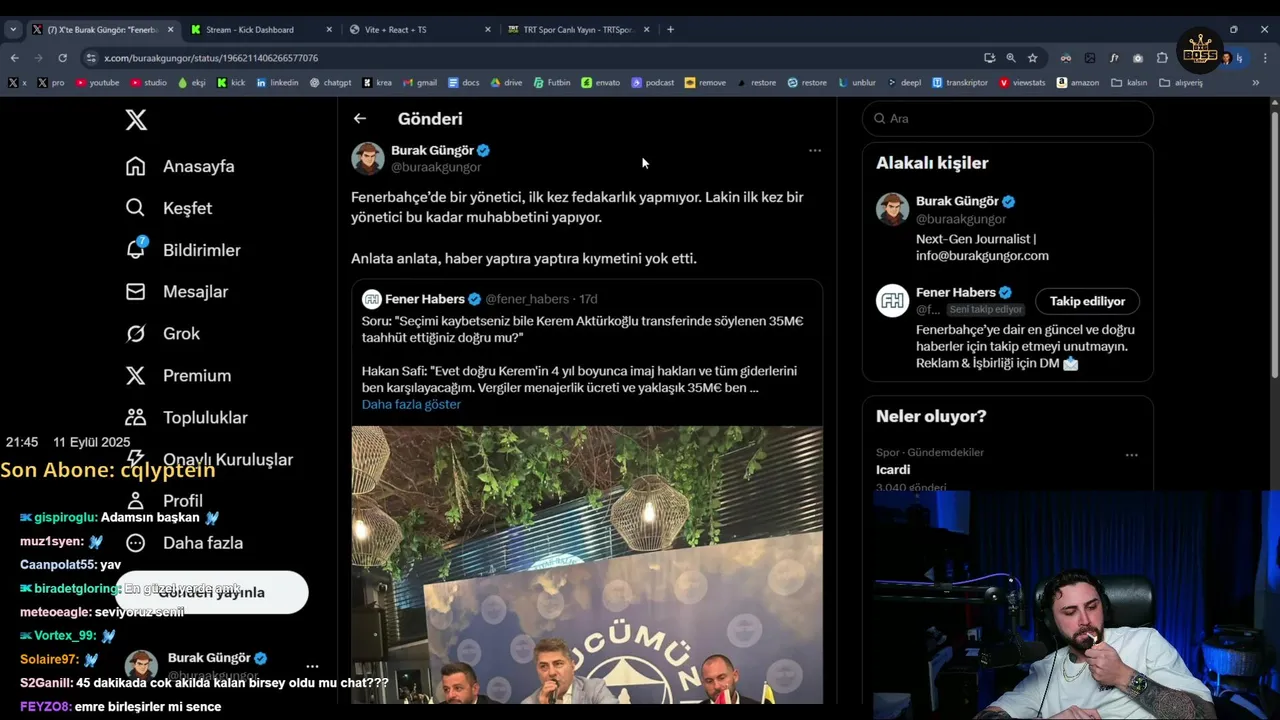Open the Icardi trending topic
The height and width of the screenshot is (720, 1280).
click(x=893, y=470)
